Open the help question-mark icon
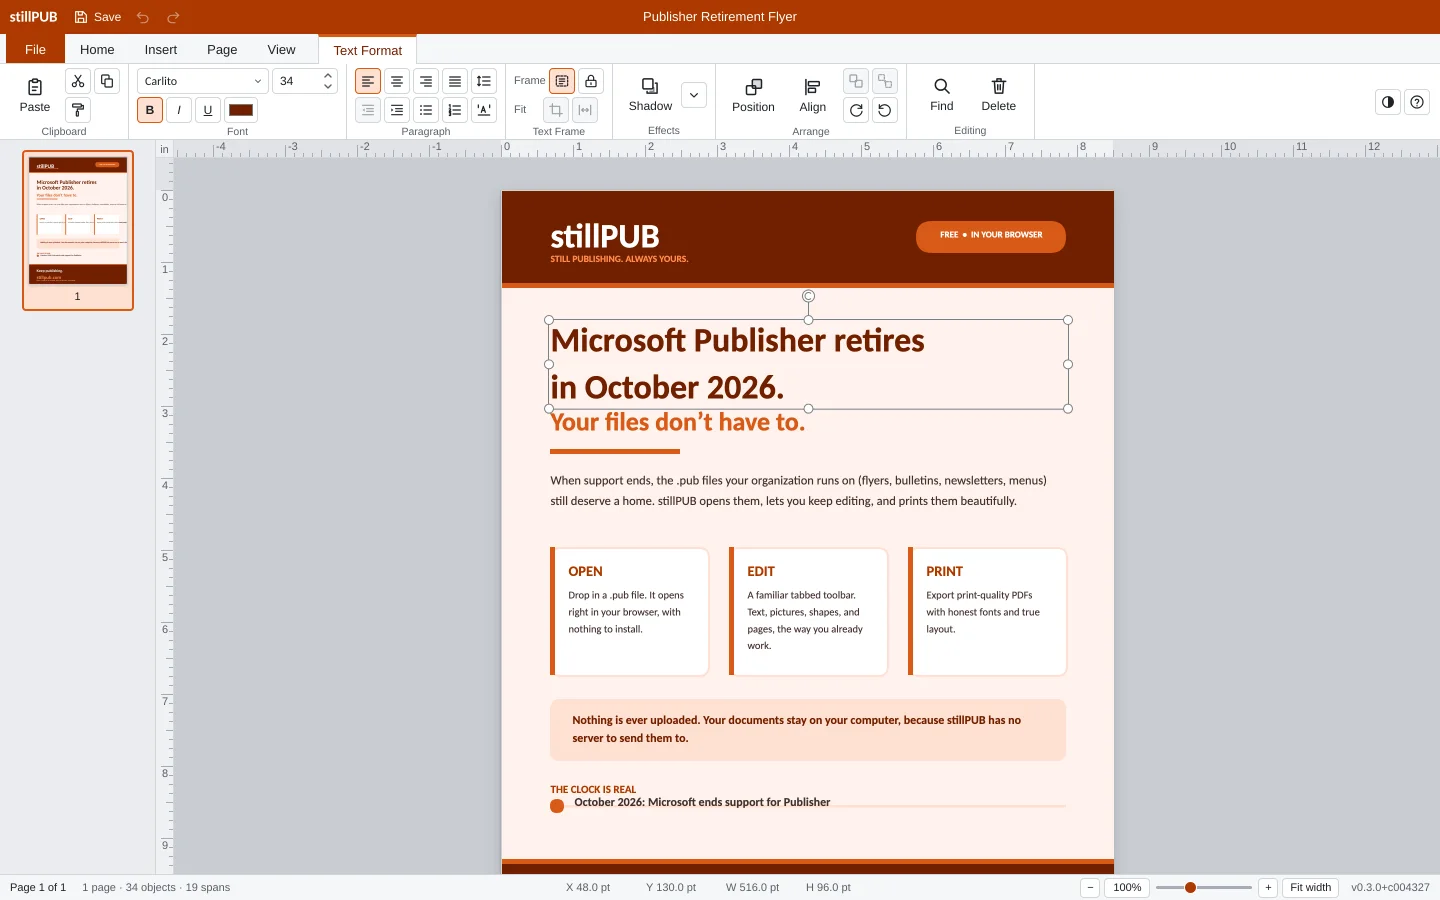The height and width of the screenshot is (900, 1440). tap(1417, 102)
